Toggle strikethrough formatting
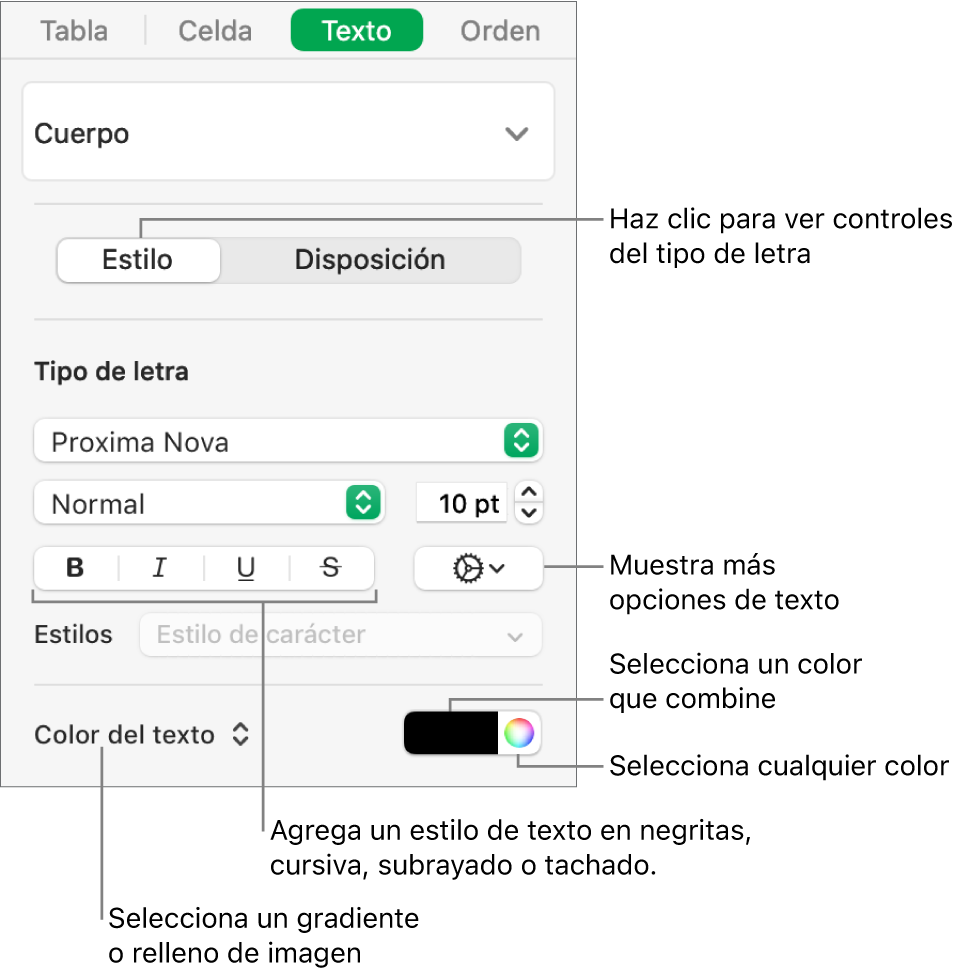Viewport: 967px width, 980px height. click(331, 568)
